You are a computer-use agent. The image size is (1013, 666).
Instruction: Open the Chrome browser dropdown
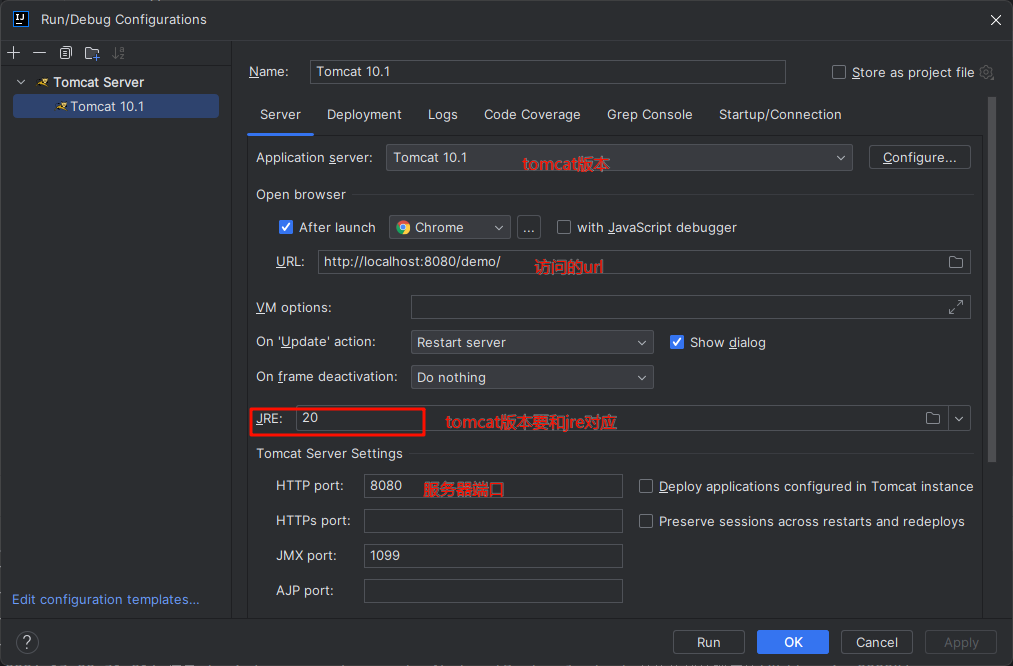(450, 227)
